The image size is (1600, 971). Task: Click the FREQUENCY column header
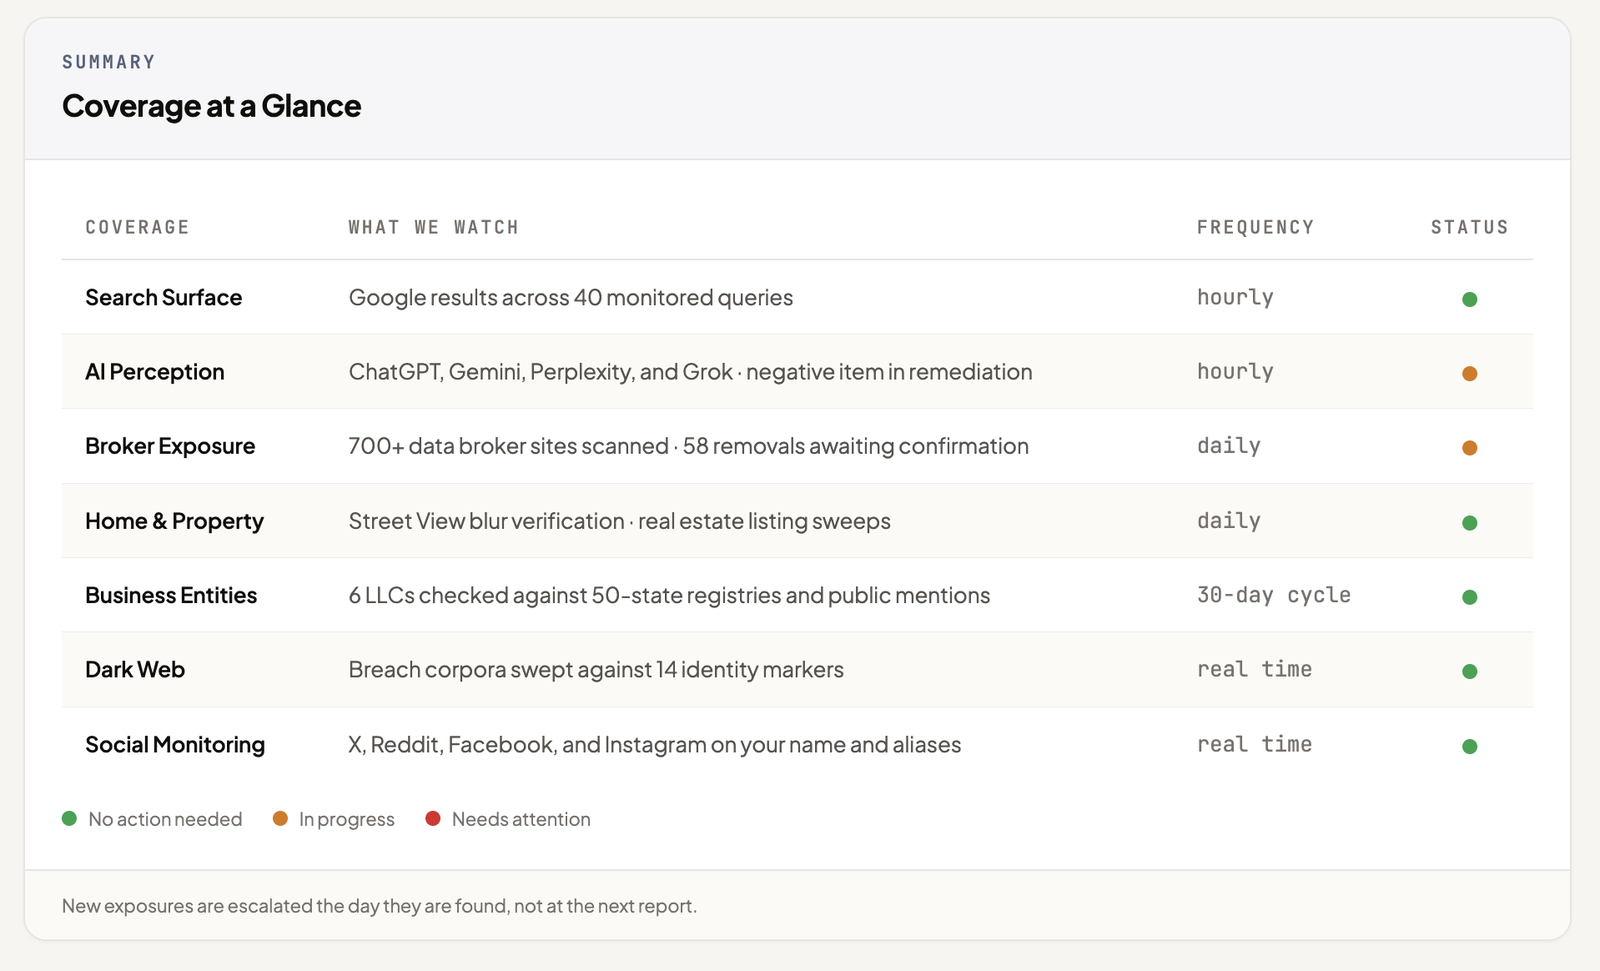coord(1255,227)
